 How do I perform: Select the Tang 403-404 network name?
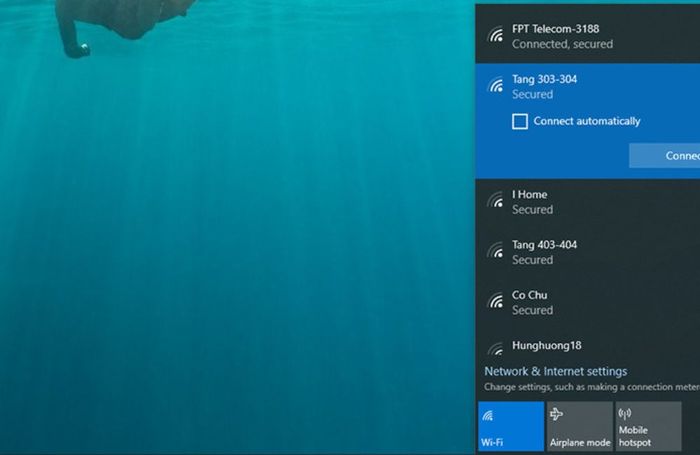pyautogui.click(x=544, y=245)
